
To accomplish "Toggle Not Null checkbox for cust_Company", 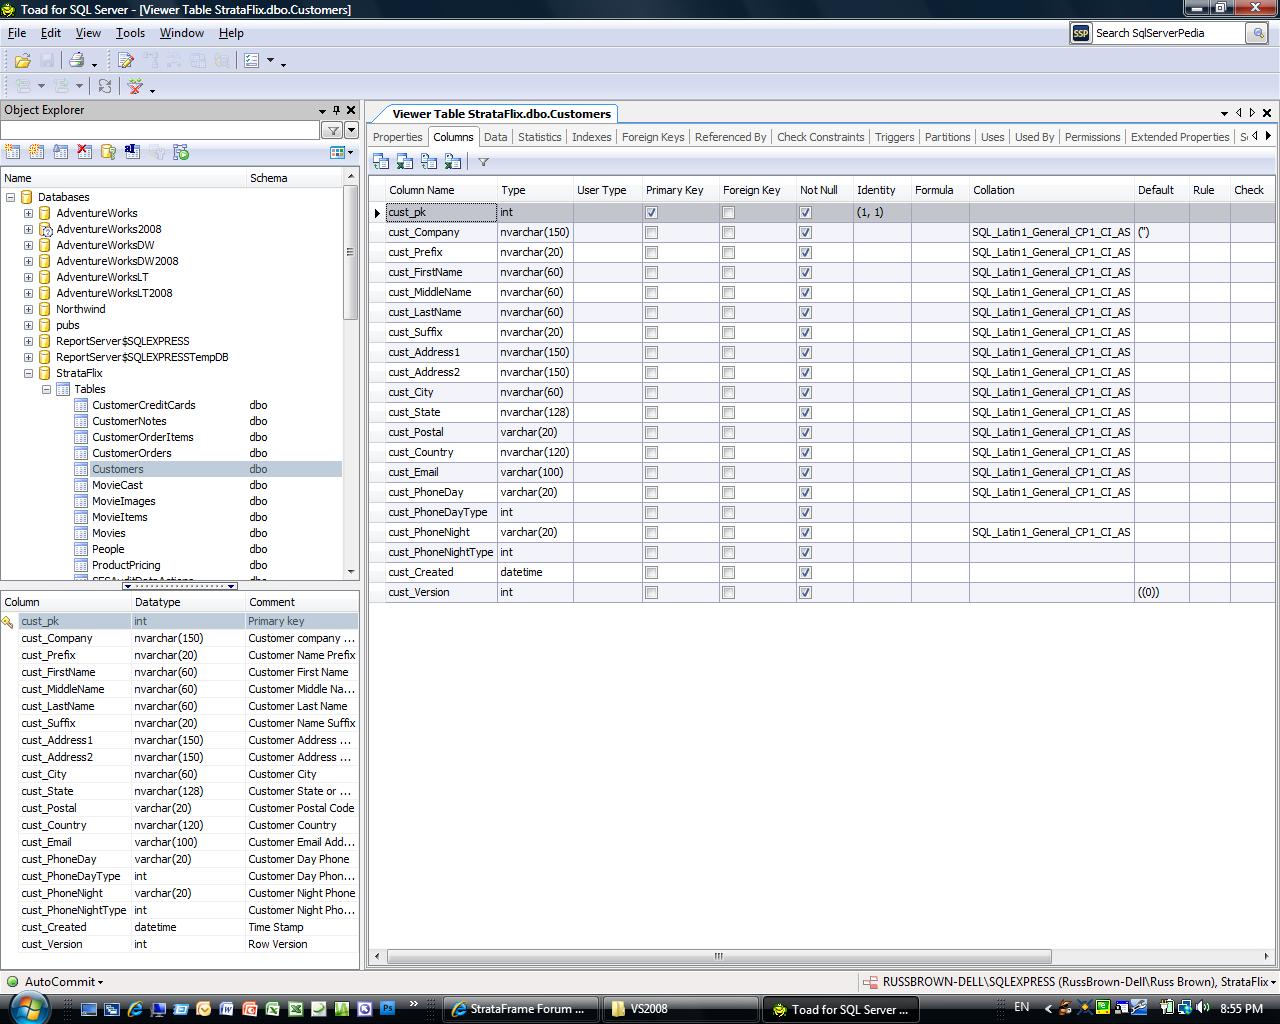I will [x=805, y=232].
